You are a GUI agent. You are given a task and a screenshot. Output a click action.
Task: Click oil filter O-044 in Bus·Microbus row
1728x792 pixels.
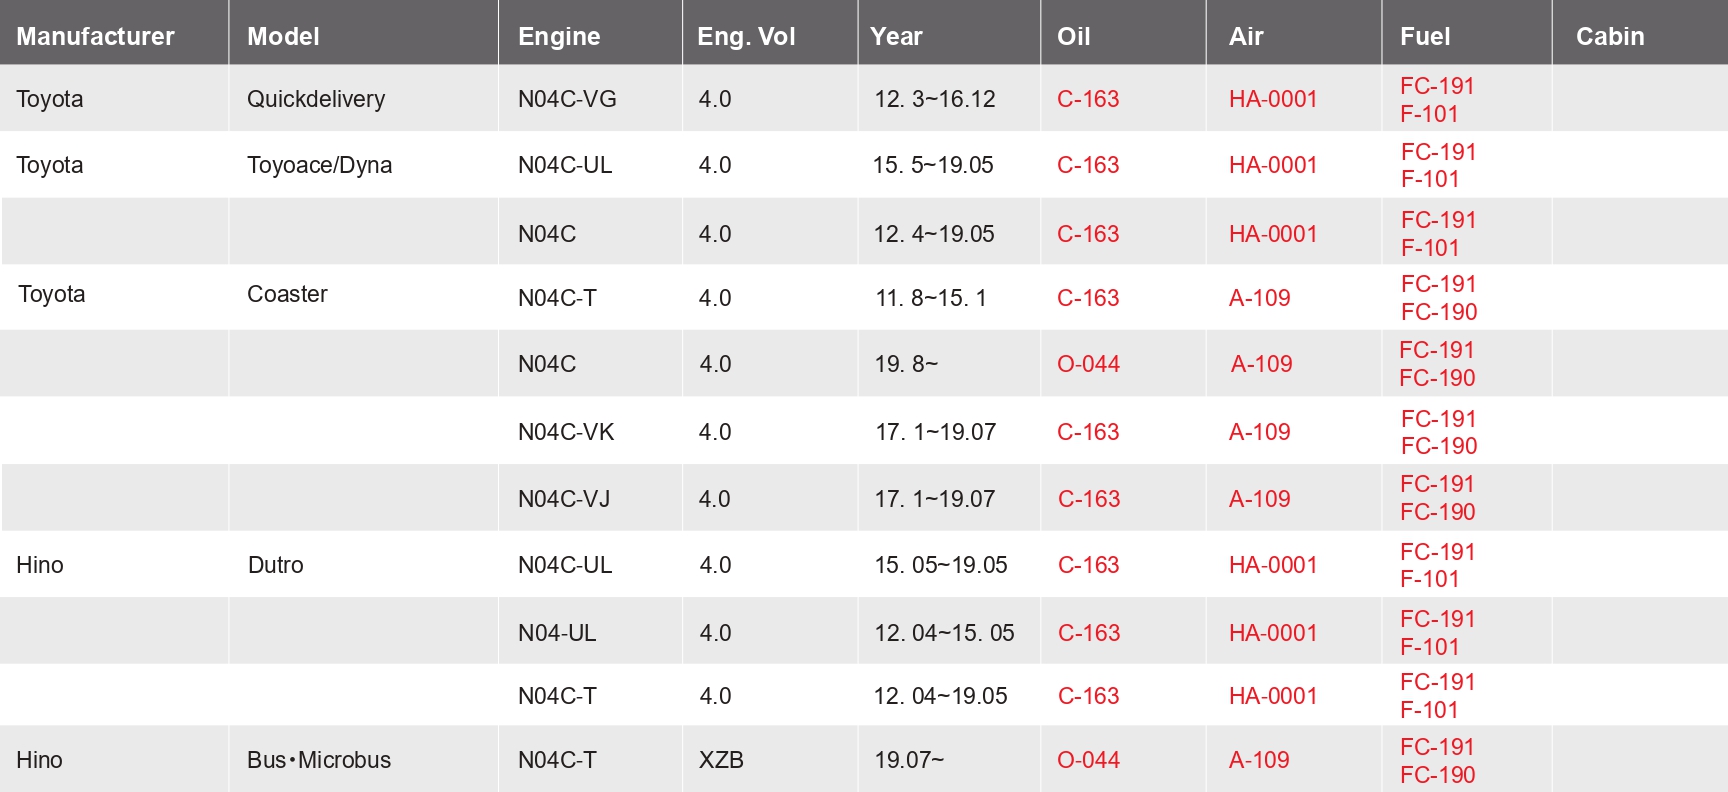[x=1088, y=760]
